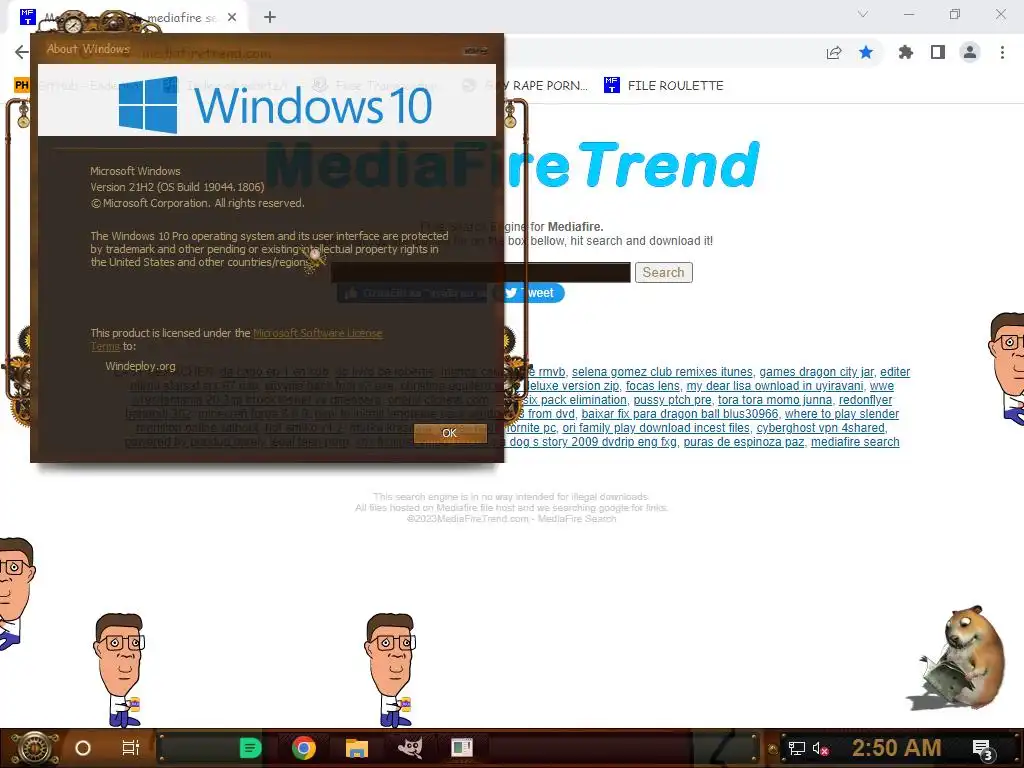Image resolution: width=1024 pixels, height=768 pixels.
Task: Open the 'editer' link
Action: point(895,372)
